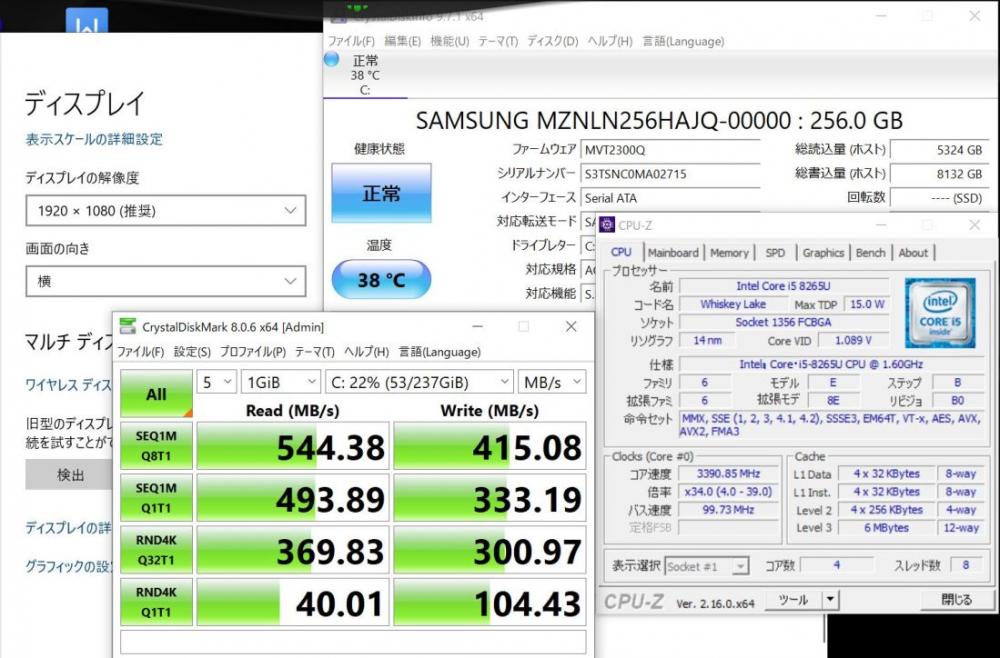Click the RND4K Q1T1 read value 40.01
This screenshot has width=1000, height=658.
tap(293, 603)
